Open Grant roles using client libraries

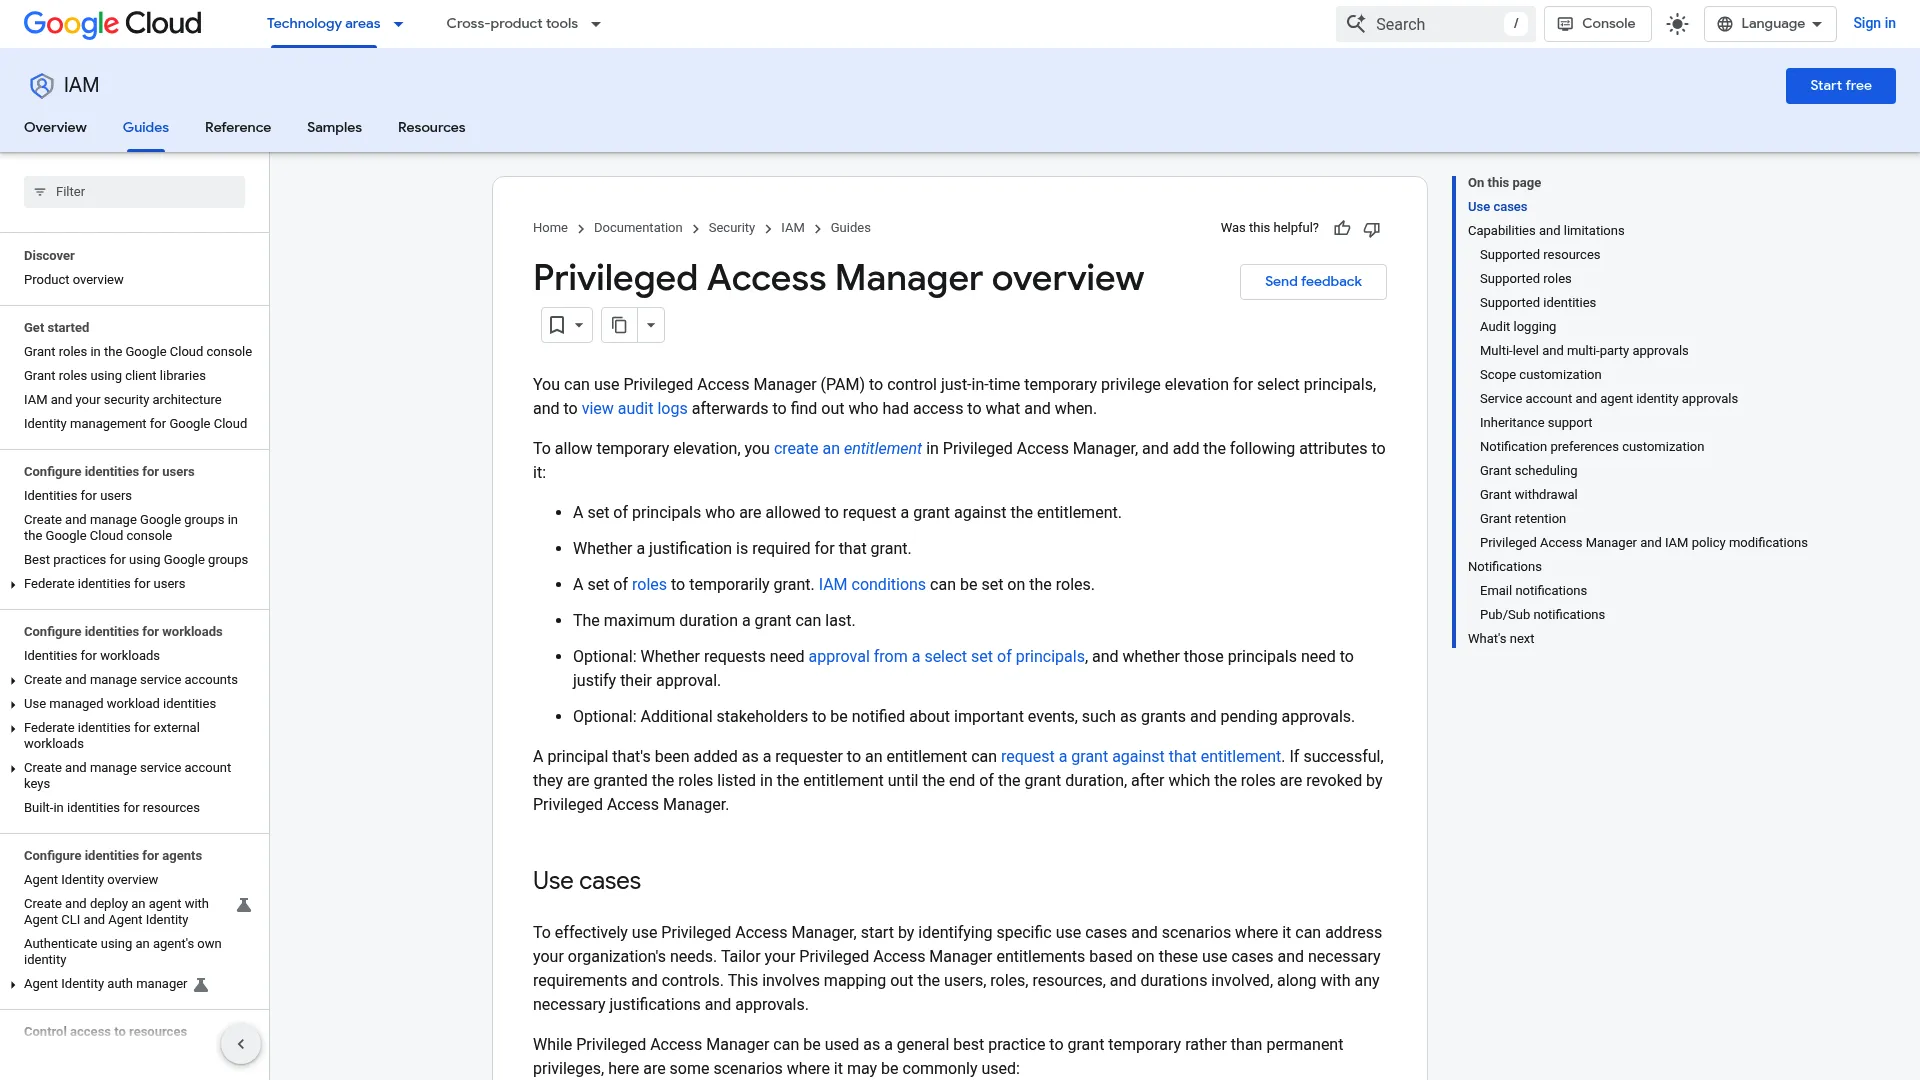click(115, 376)
